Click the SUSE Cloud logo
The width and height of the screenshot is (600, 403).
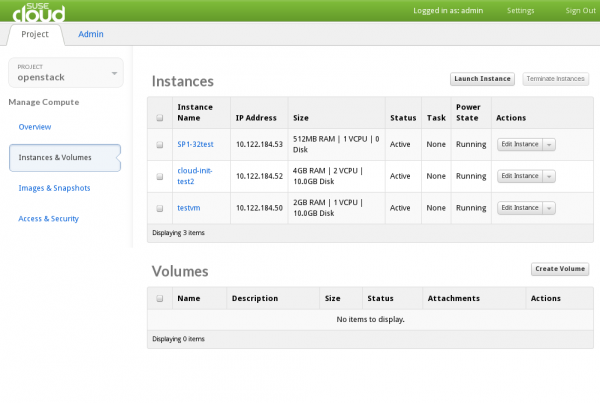(39, 11)
